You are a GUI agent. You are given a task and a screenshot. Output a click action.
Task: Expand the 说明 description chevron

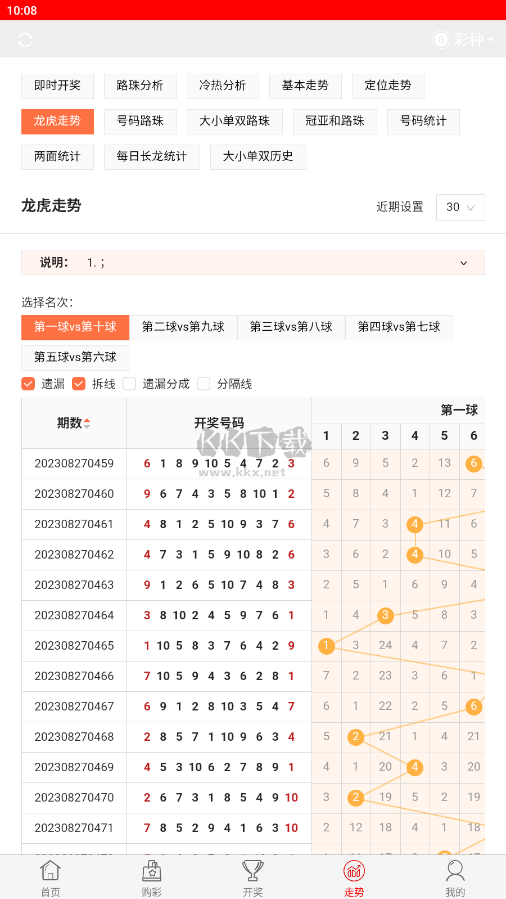coord(464,263)
